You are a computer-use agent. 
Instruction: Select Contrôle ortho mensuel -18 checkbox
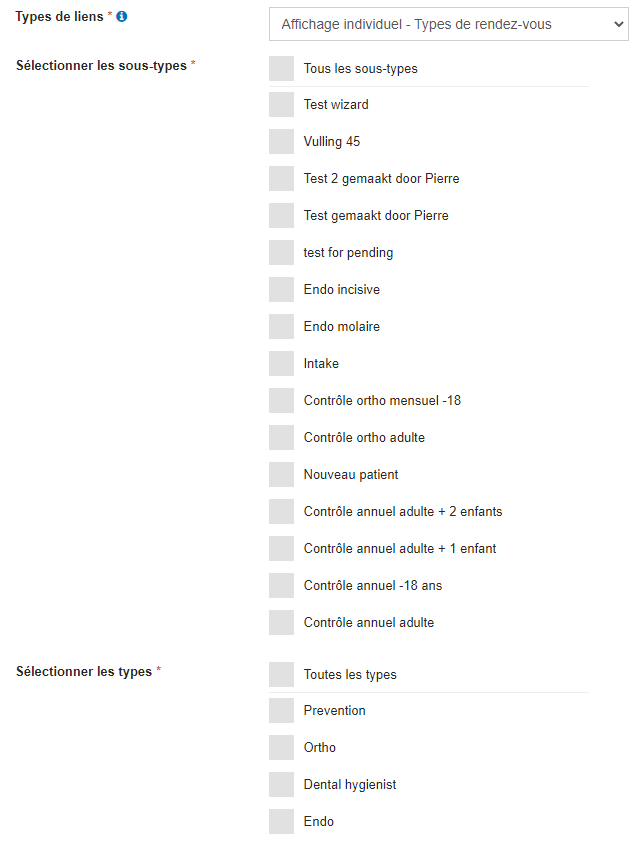click(x=281, y=400)
